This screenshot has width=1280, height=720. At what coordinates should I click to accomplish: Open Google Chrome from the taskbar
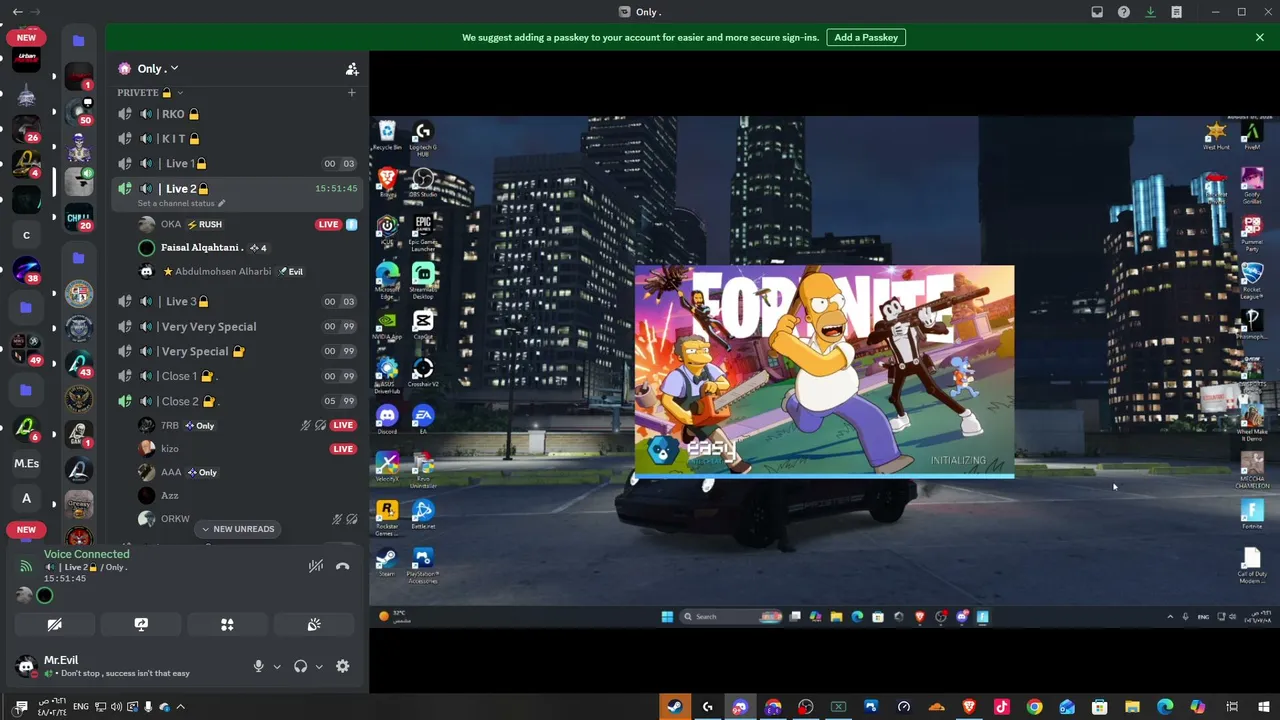[x=1035, y=707]
